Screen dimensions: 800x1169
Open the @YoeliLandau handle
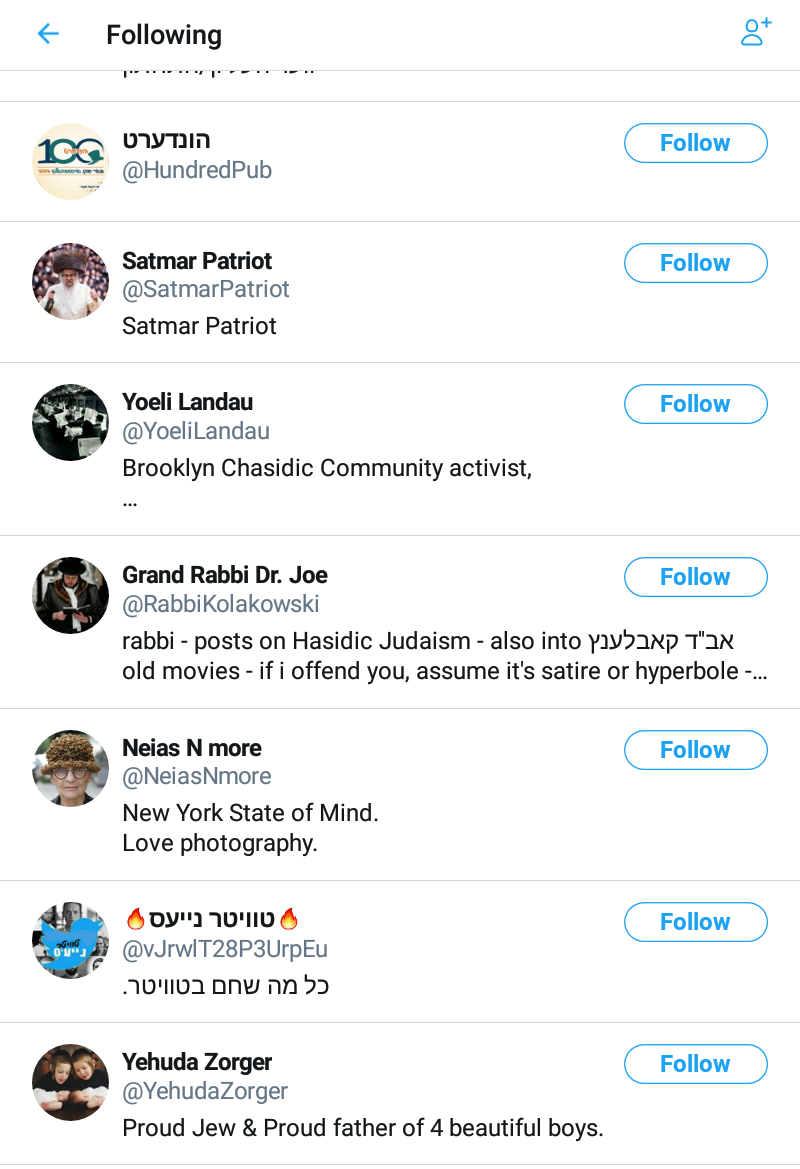(196, 431)
